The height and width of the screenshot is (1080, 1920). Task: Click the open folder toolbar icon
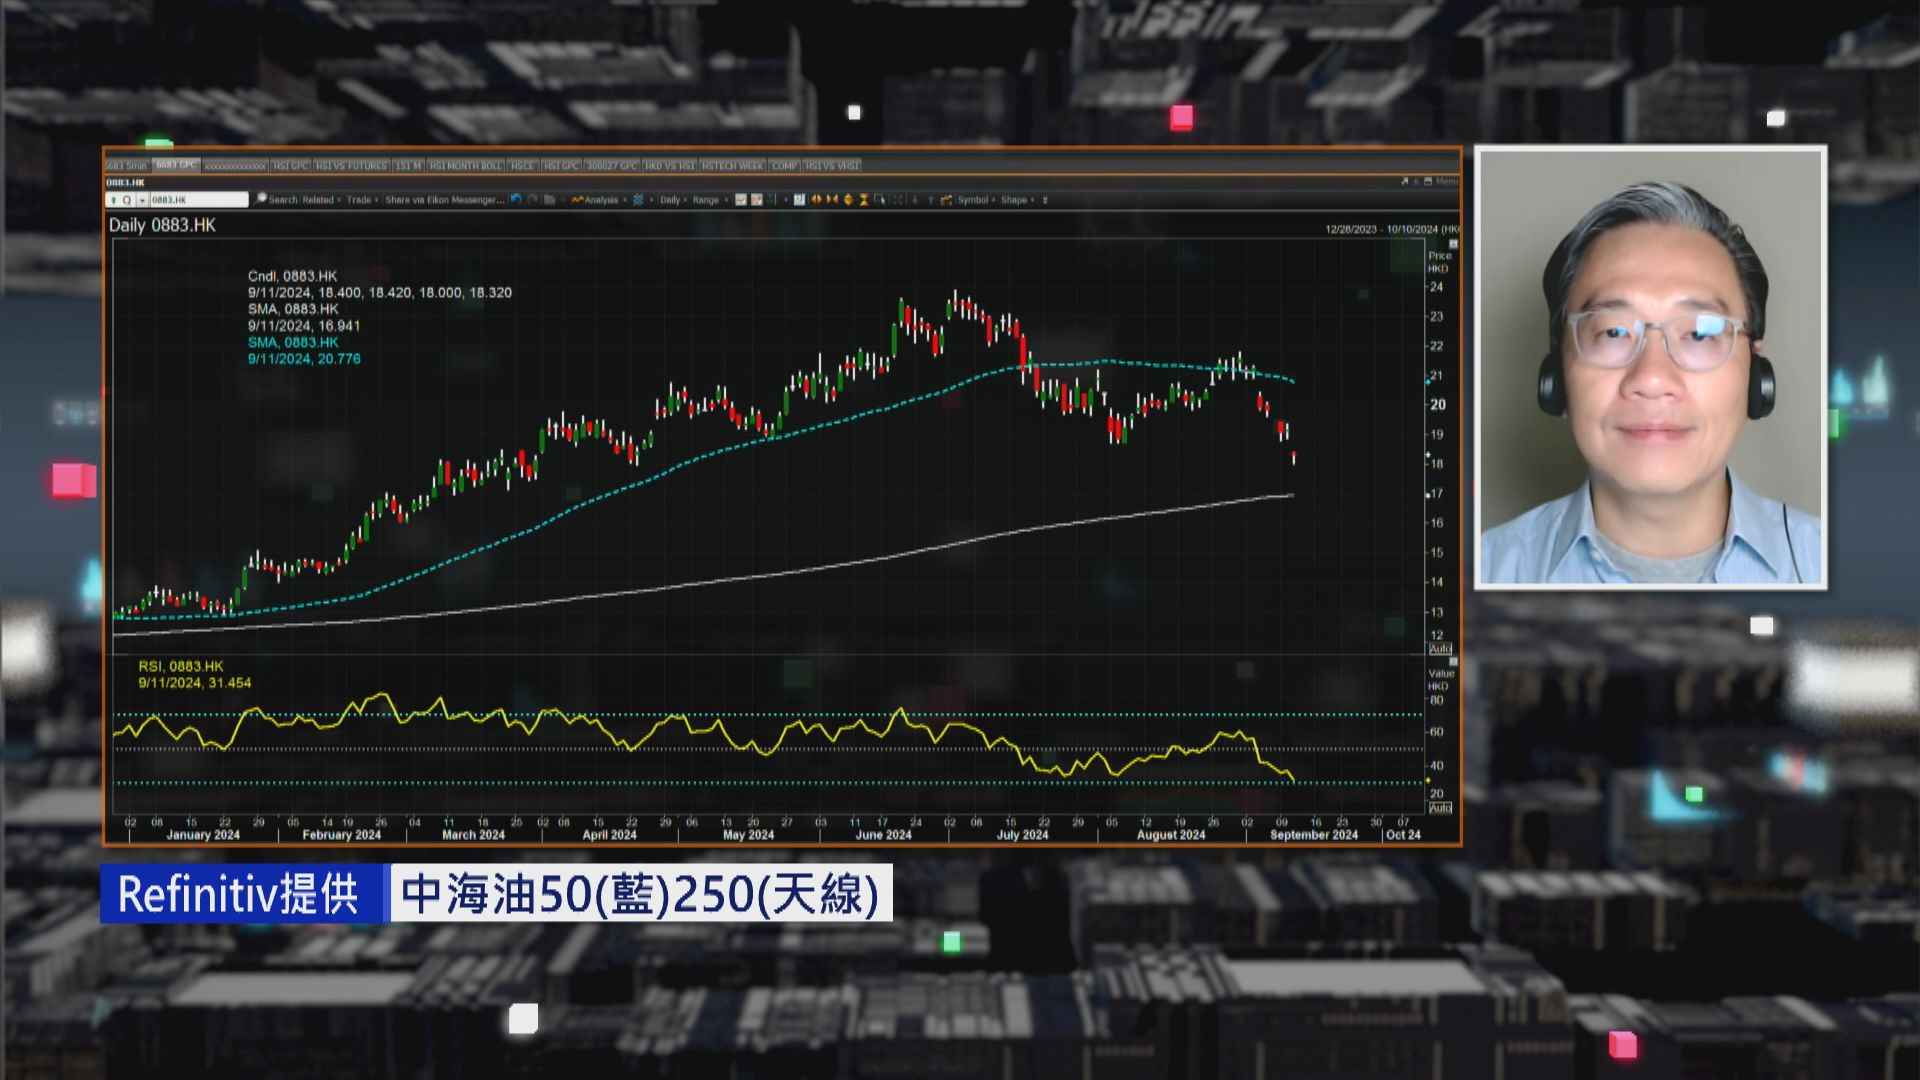pos(550,199)
